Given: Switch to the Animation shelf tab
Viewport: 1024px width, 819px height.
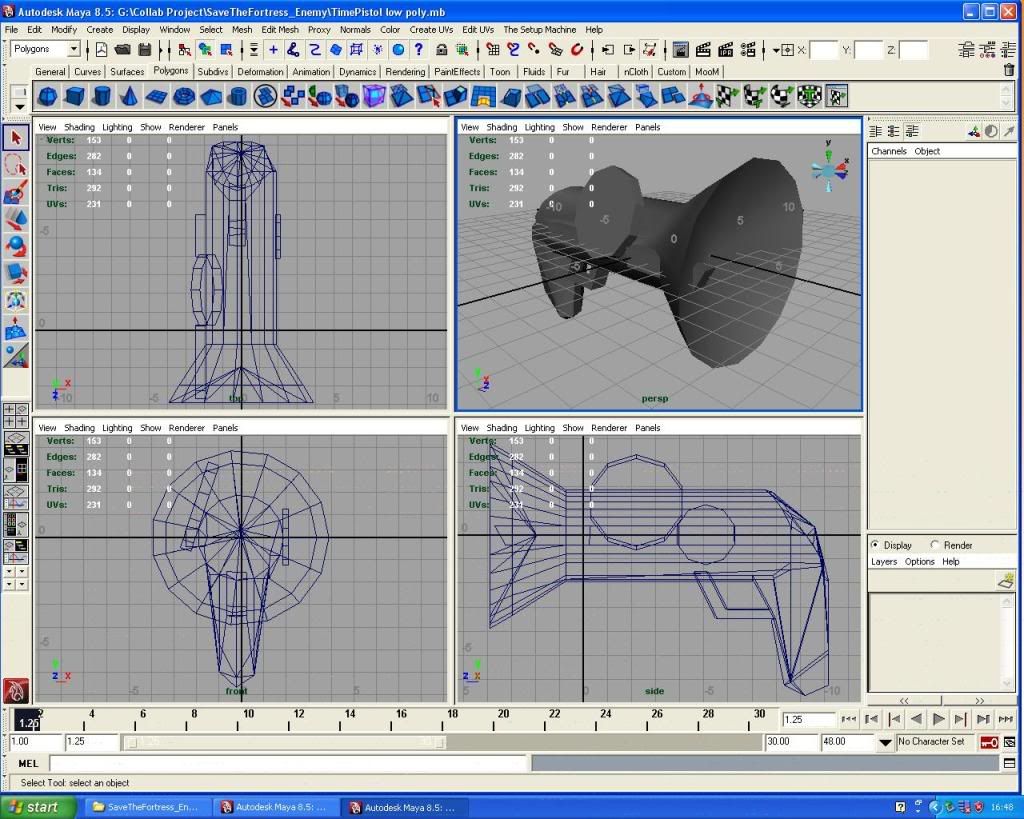Looking at the screenshot, I should tap(311, 72).
